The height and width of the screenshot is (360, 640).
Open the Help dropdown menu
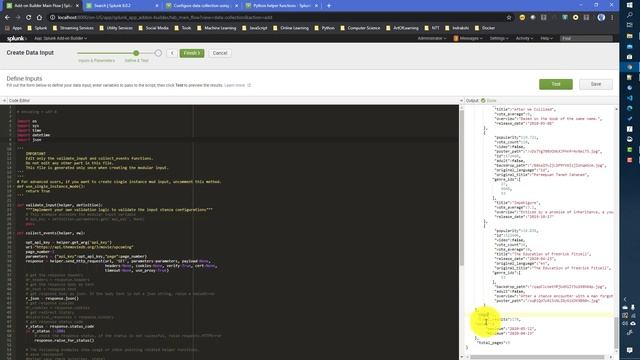pos(546,38)
